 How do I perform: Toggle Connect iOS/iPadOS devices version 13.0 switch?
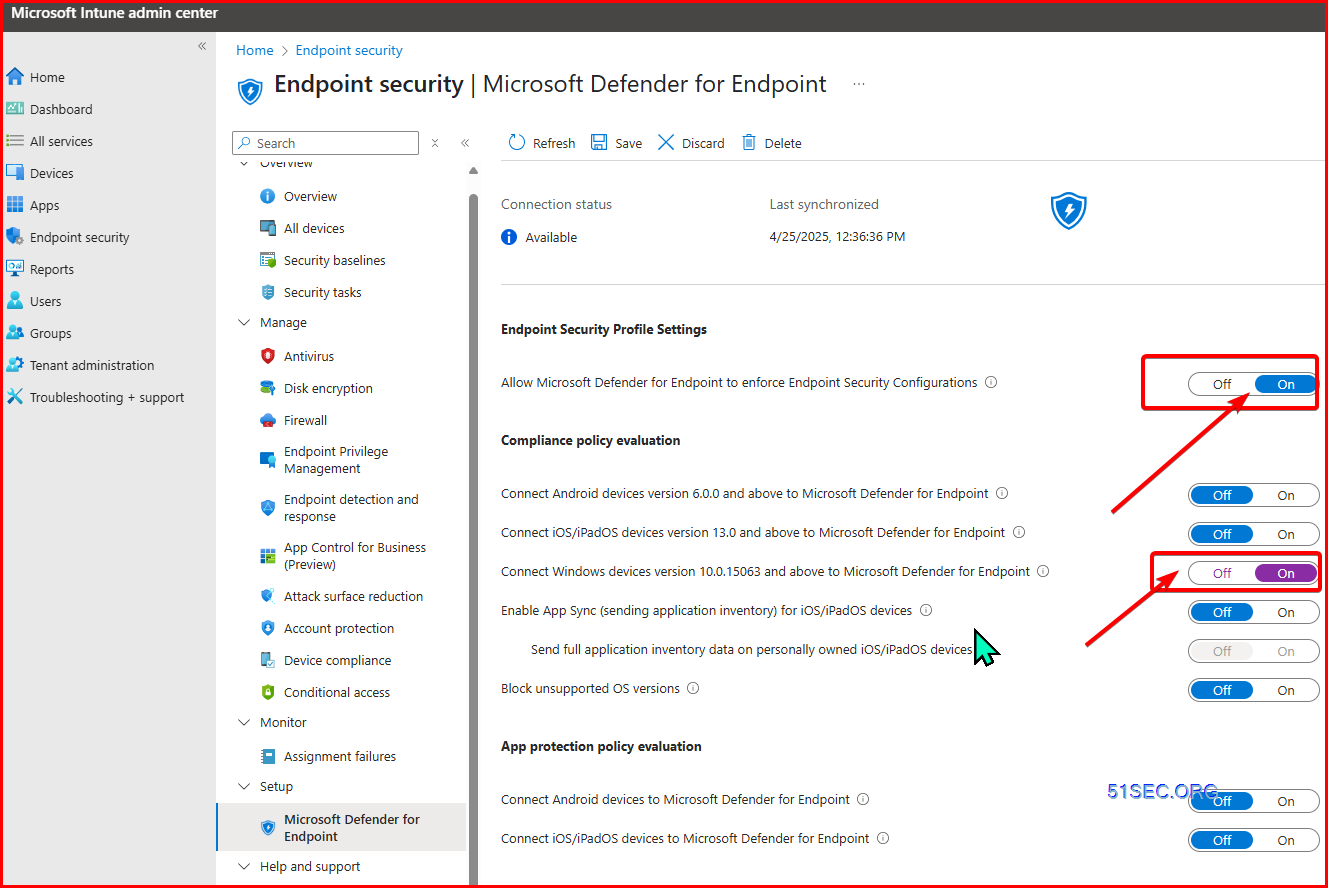[x=1254, y=534]
